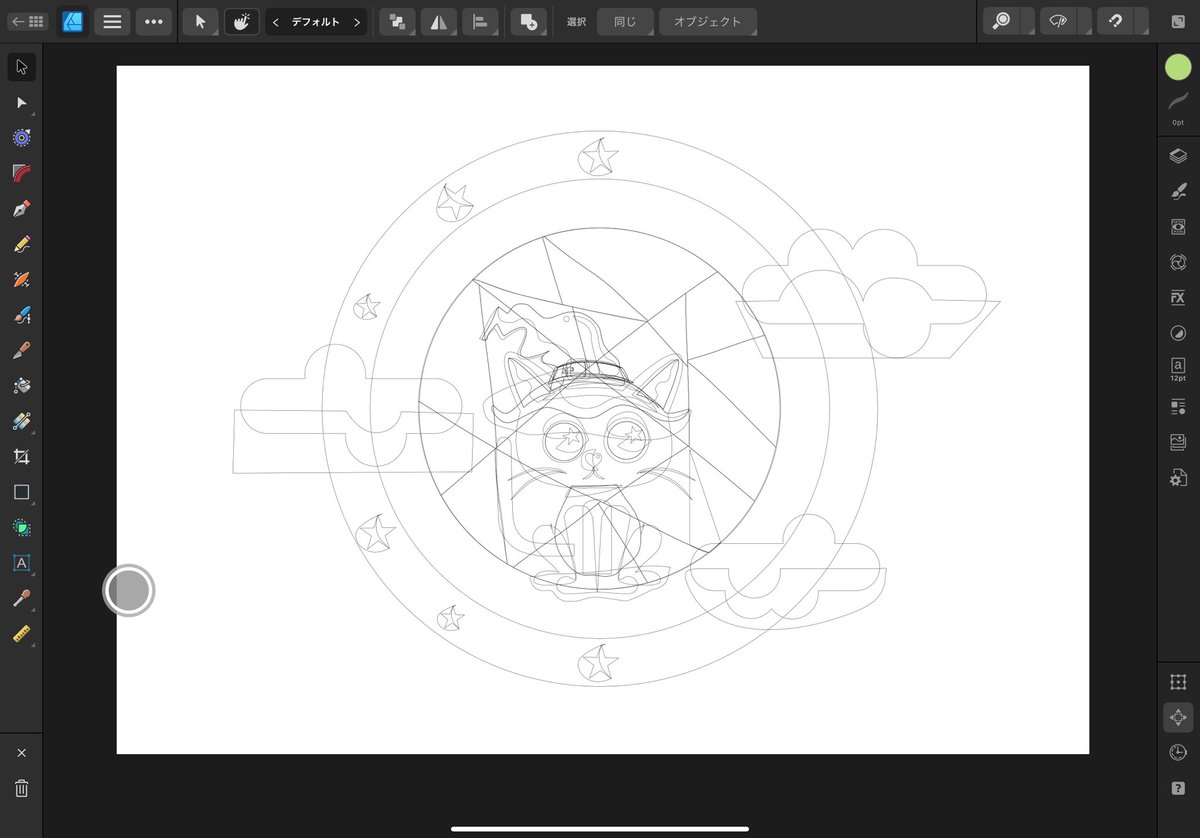
Task: Open the ellipsis overflow menu
Action: [x=154, y=21]
